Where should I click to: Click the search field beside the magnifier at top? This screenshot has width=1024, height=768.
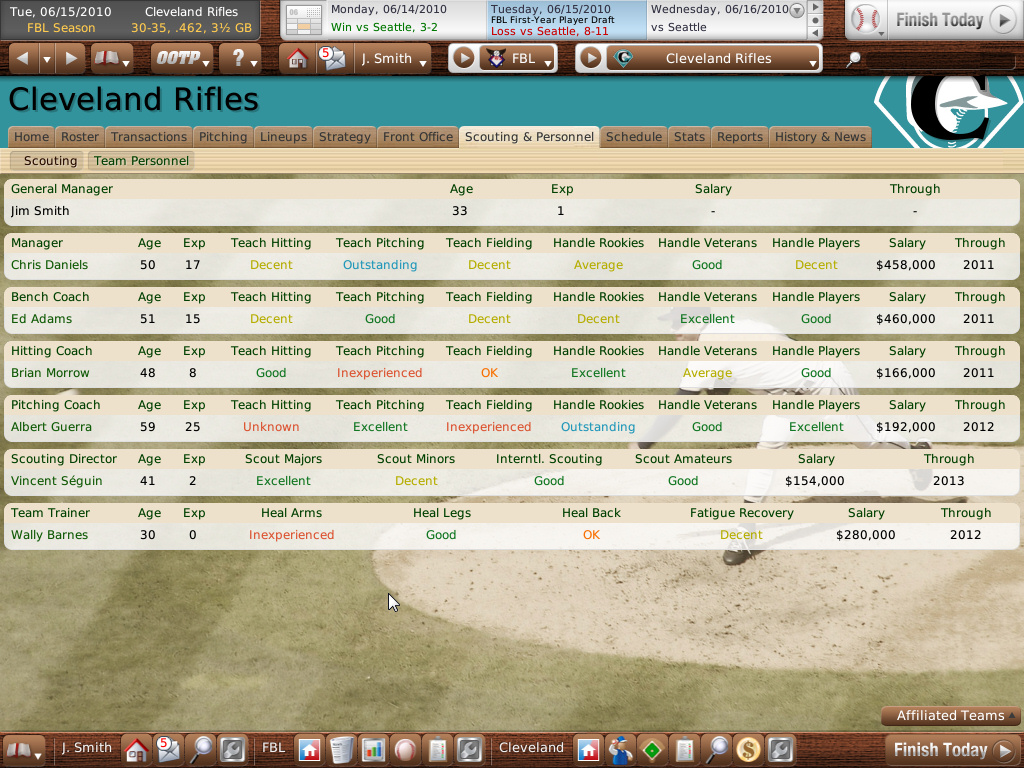click(940, 60)
